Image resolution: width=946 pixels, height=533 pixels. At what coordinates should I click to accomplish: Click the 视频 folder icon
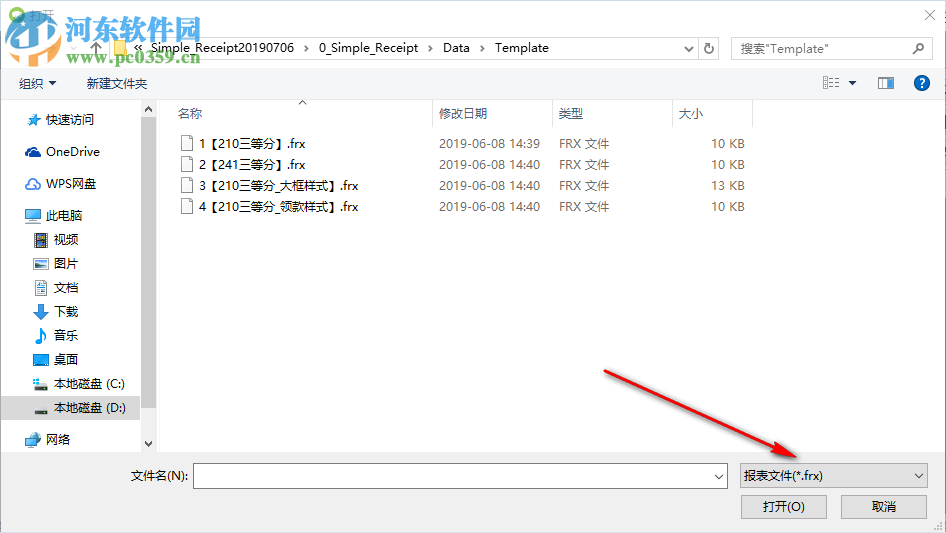pyautogui.click(x=40, y=240)
